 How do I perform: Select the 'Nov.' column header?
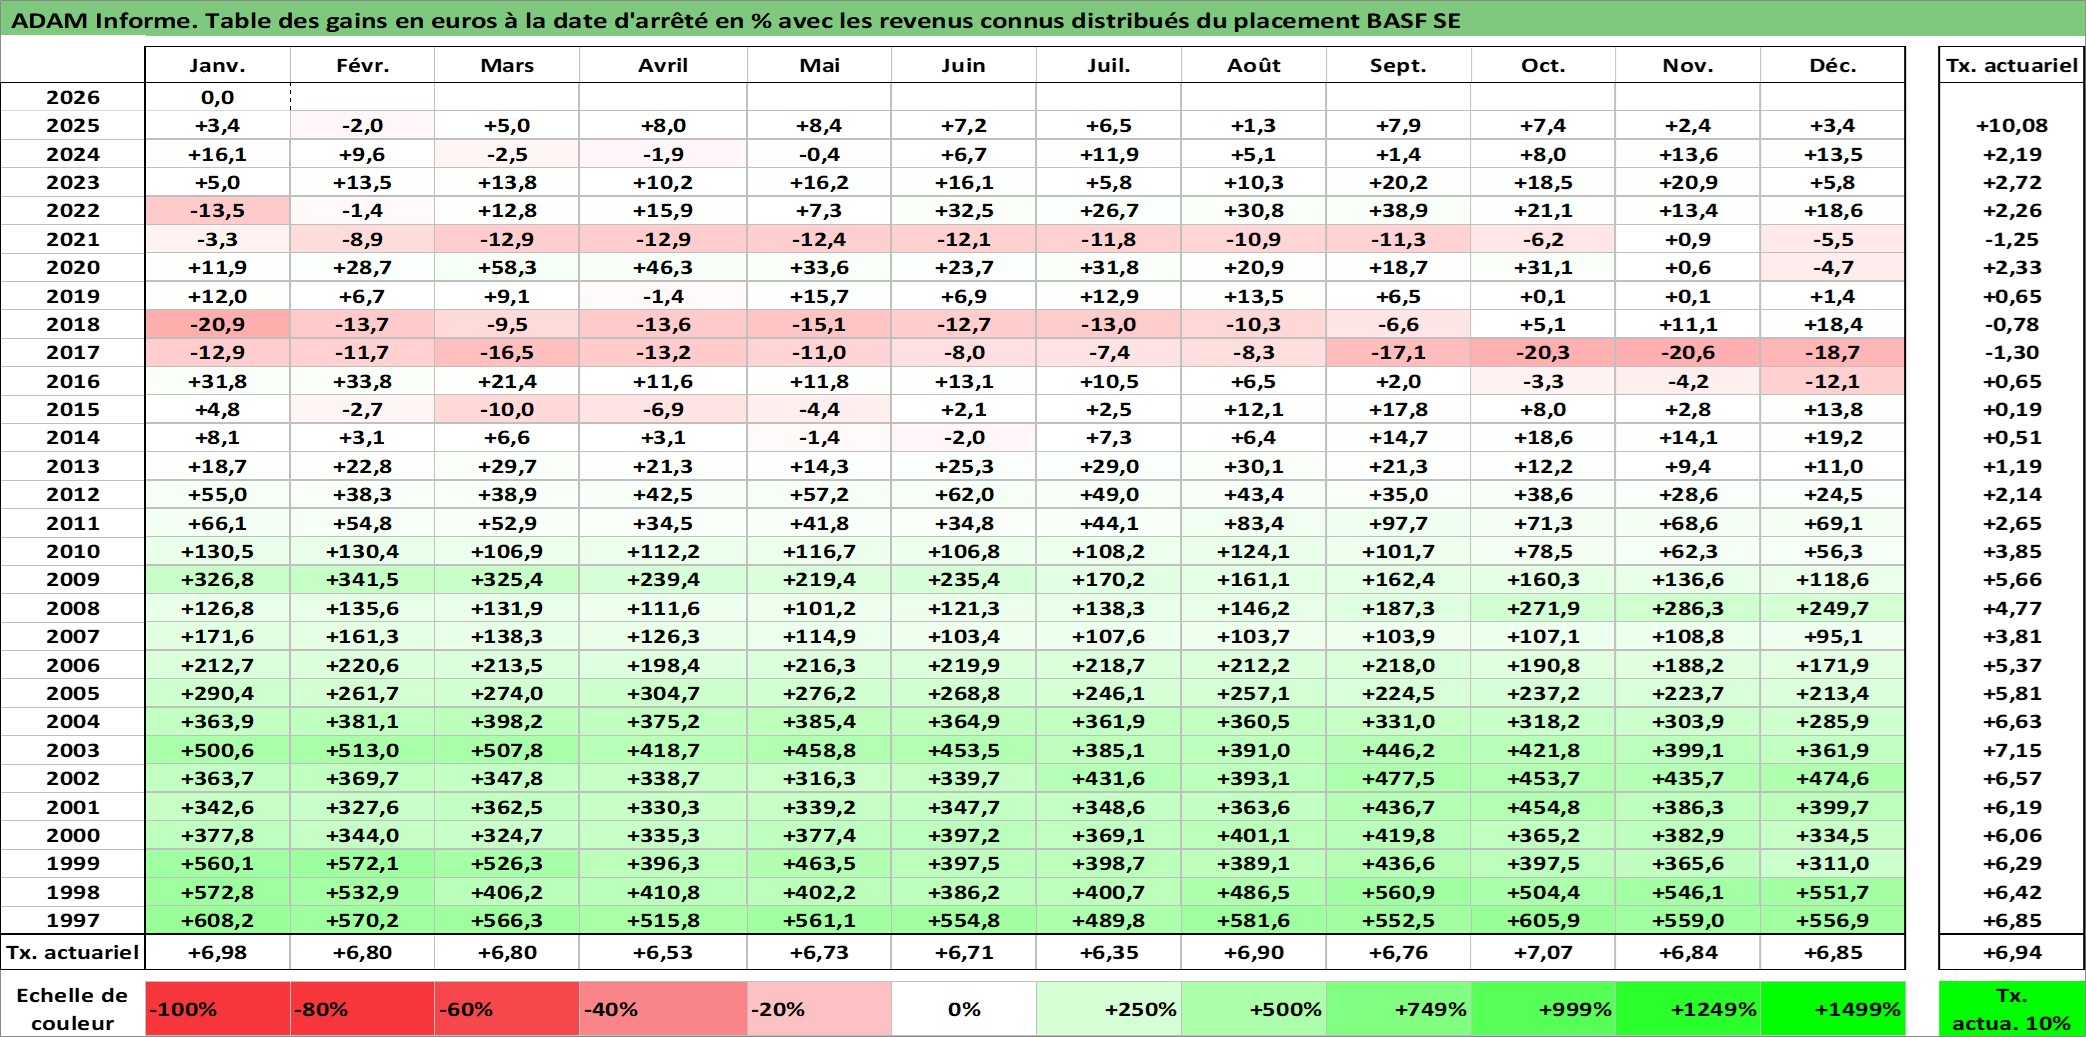(1688, 65)
